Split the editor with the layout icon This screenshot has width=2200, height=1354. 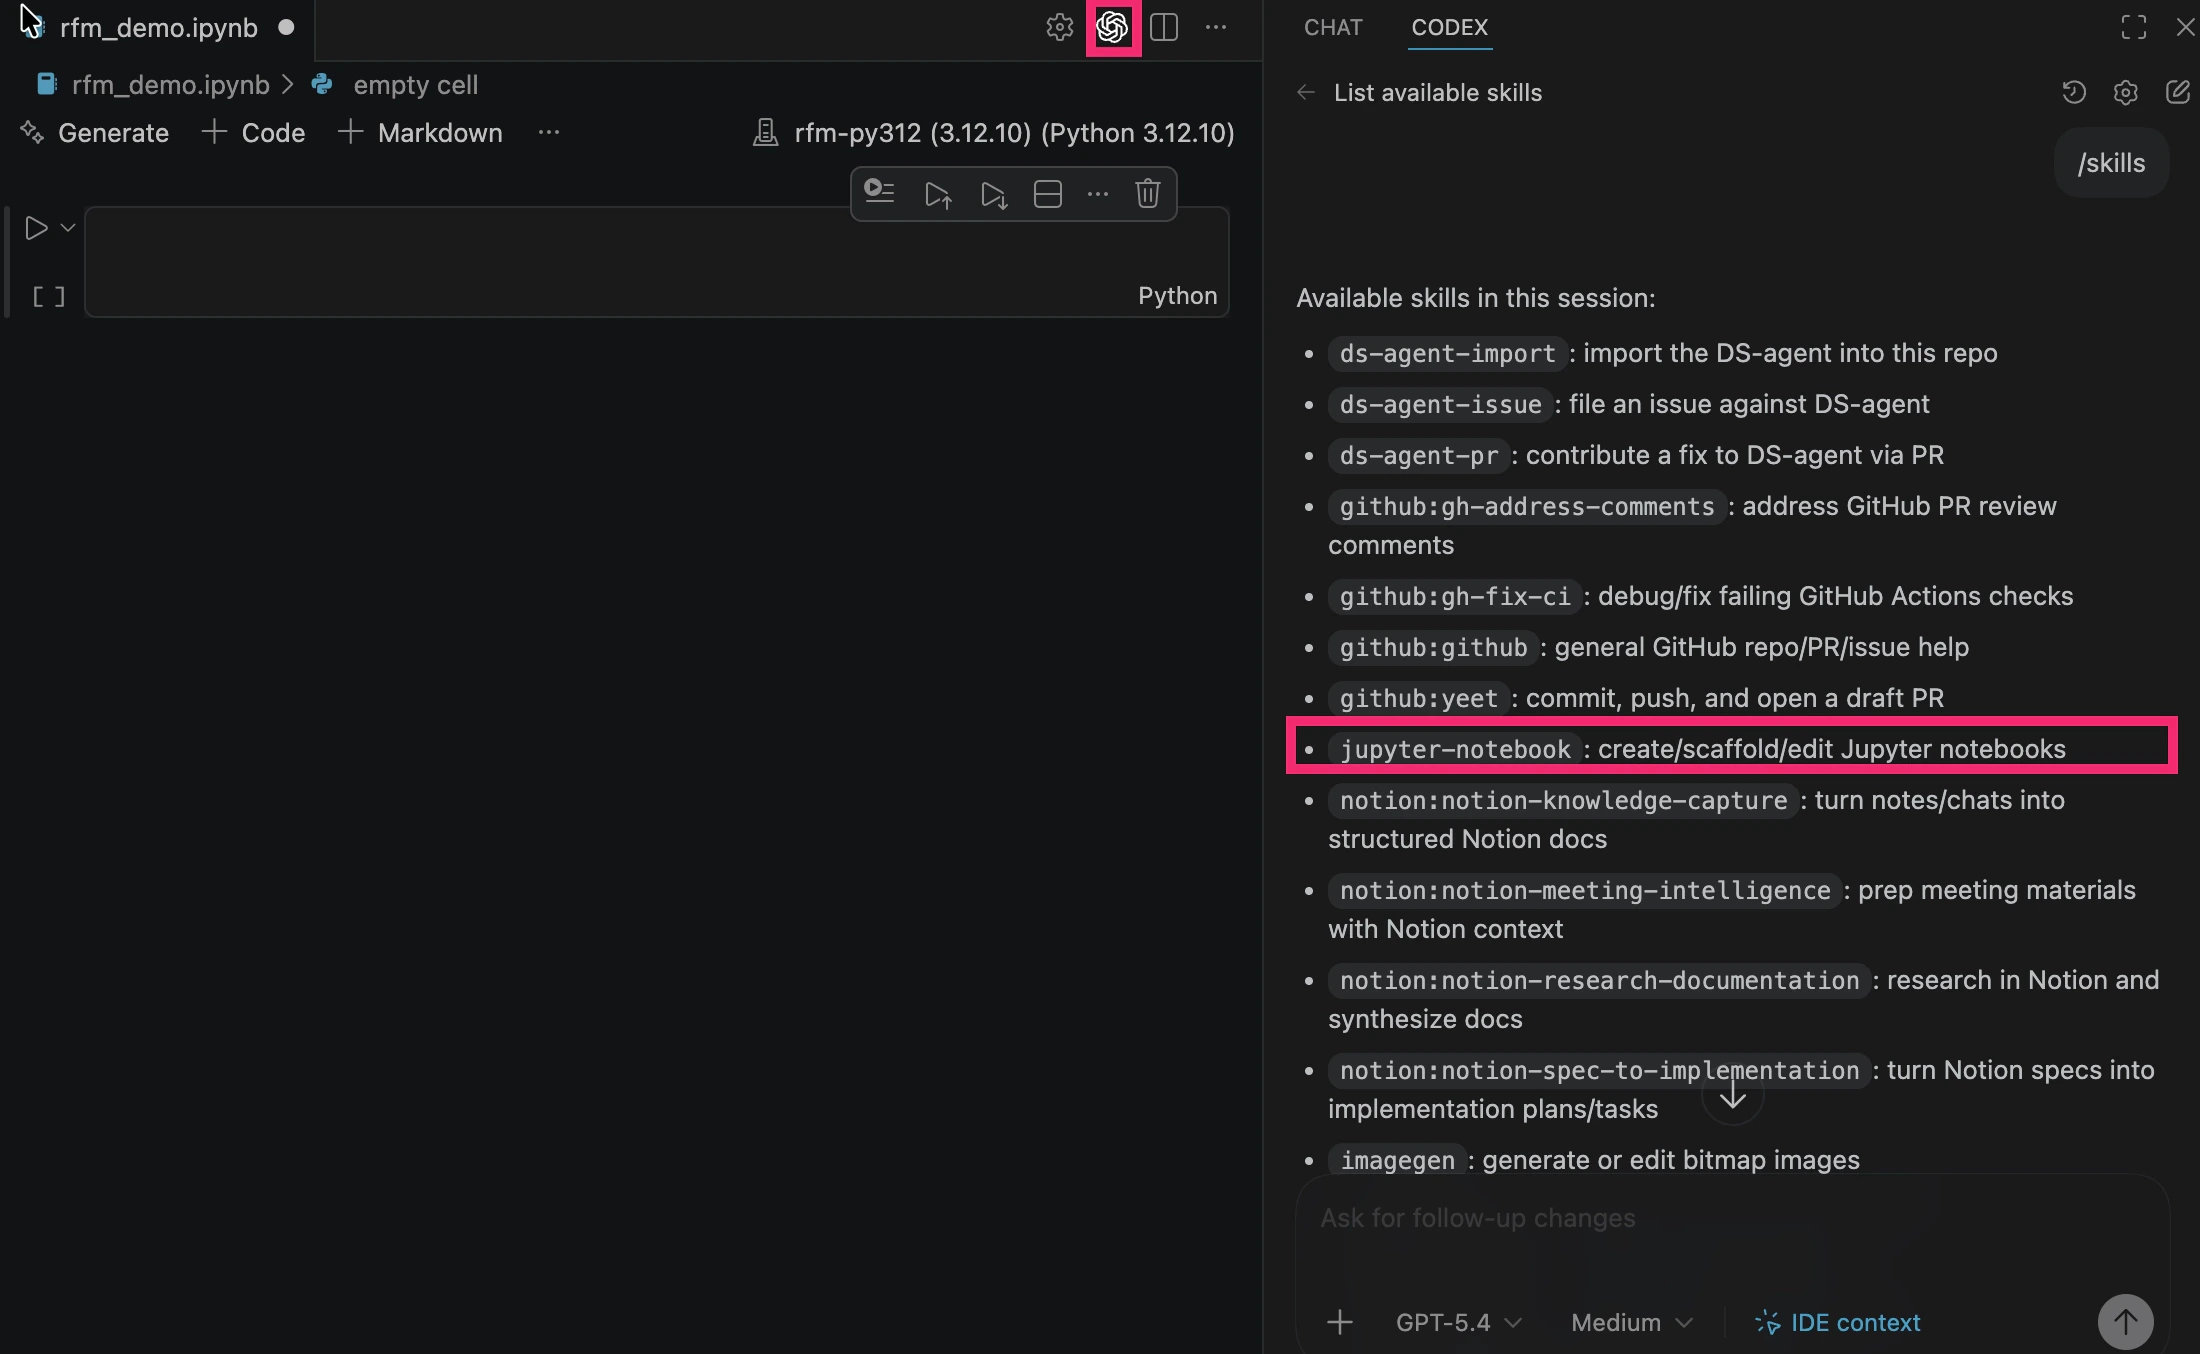pos(1164,28)
